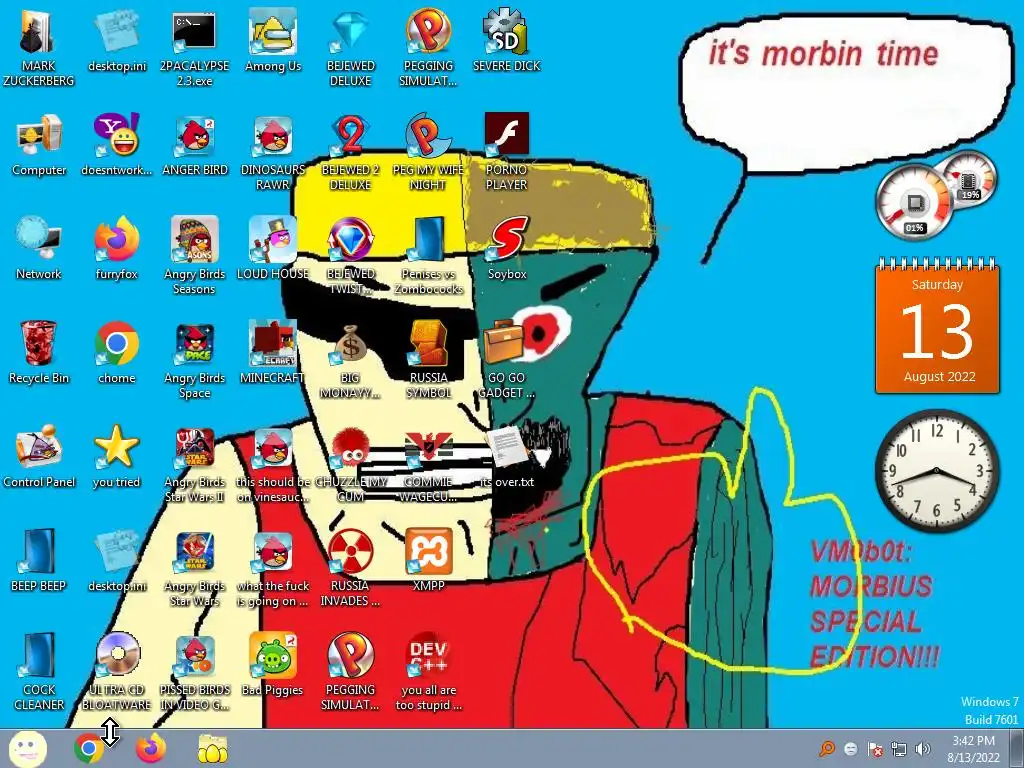Open Angry Birds Star Wars shortcut

tap(195, 552)
